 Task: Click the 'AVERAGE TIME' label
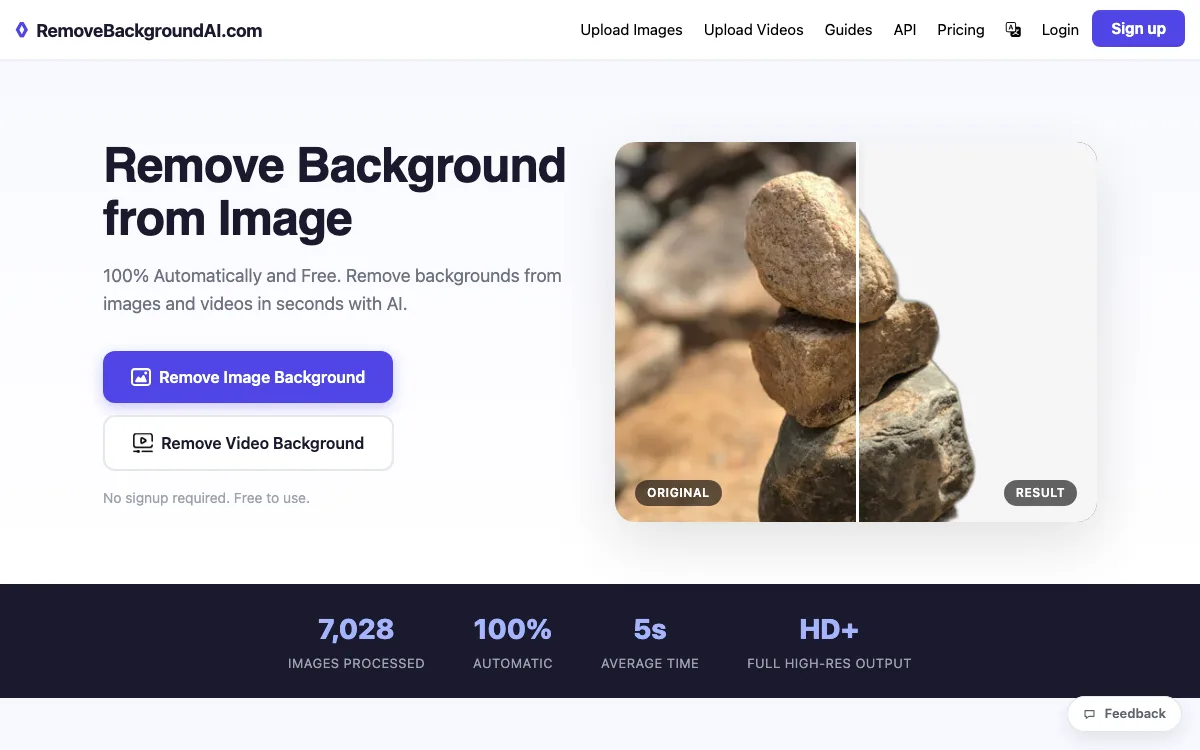(650, 663)
